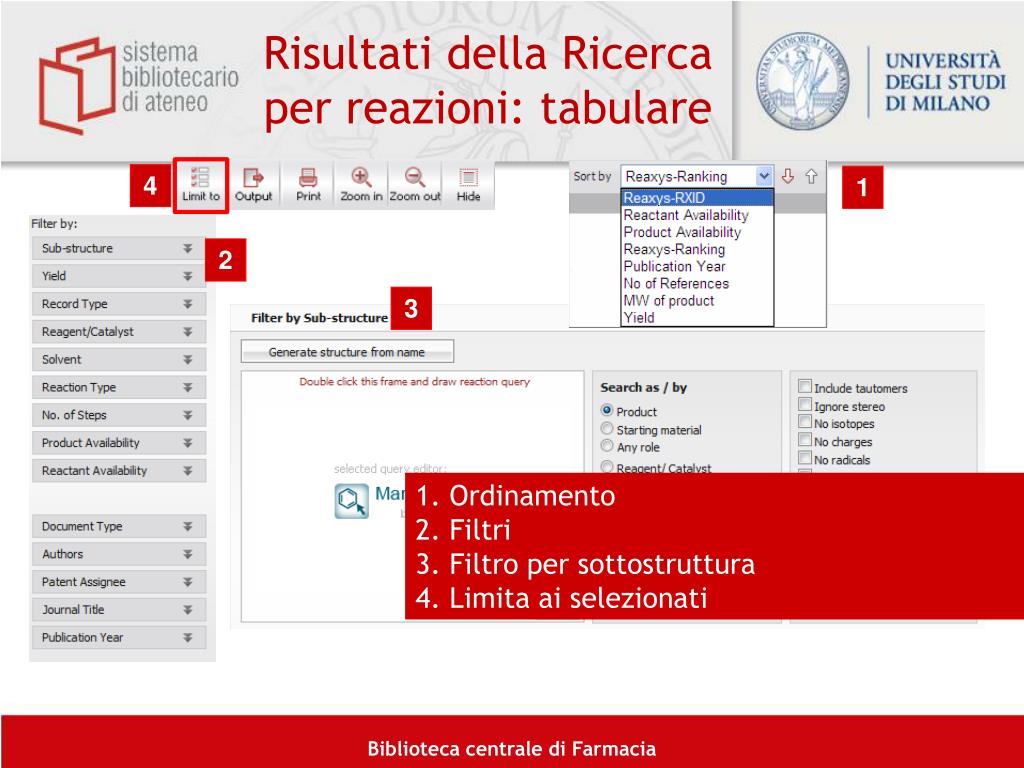Choose Reaxys-Ranking in the dropdown list
This screenshot has height=768, width=1024.
697,249
